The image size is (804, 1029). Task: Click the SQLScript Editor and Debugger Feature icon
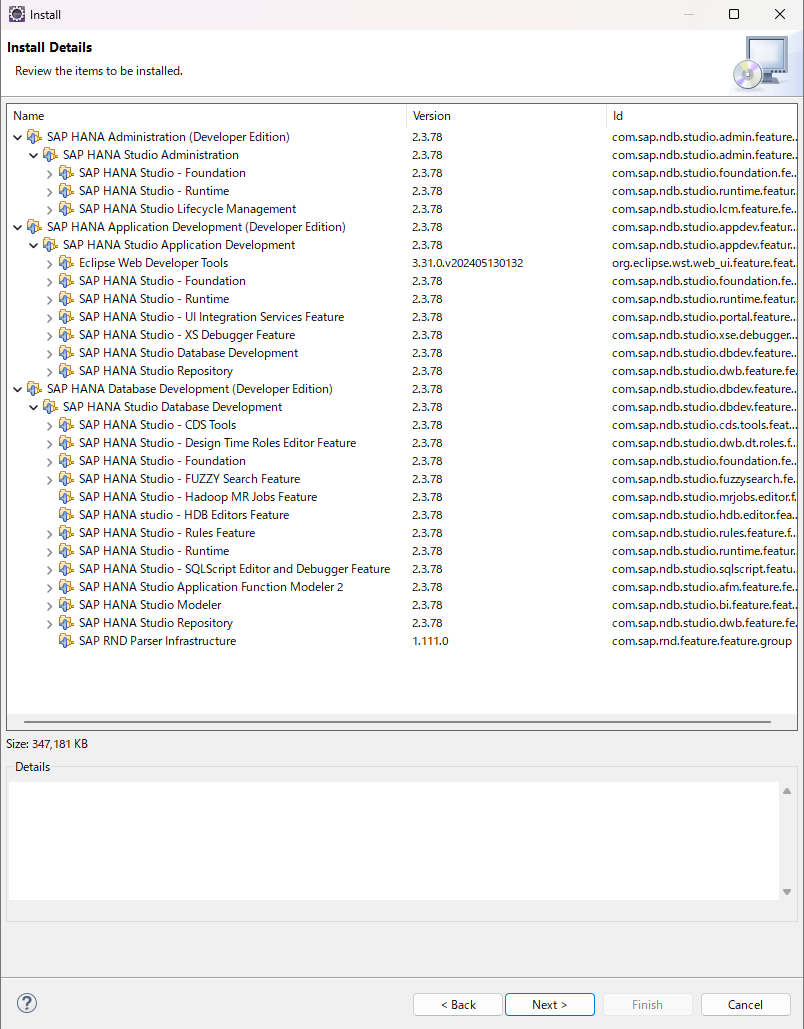coord(66,568)
